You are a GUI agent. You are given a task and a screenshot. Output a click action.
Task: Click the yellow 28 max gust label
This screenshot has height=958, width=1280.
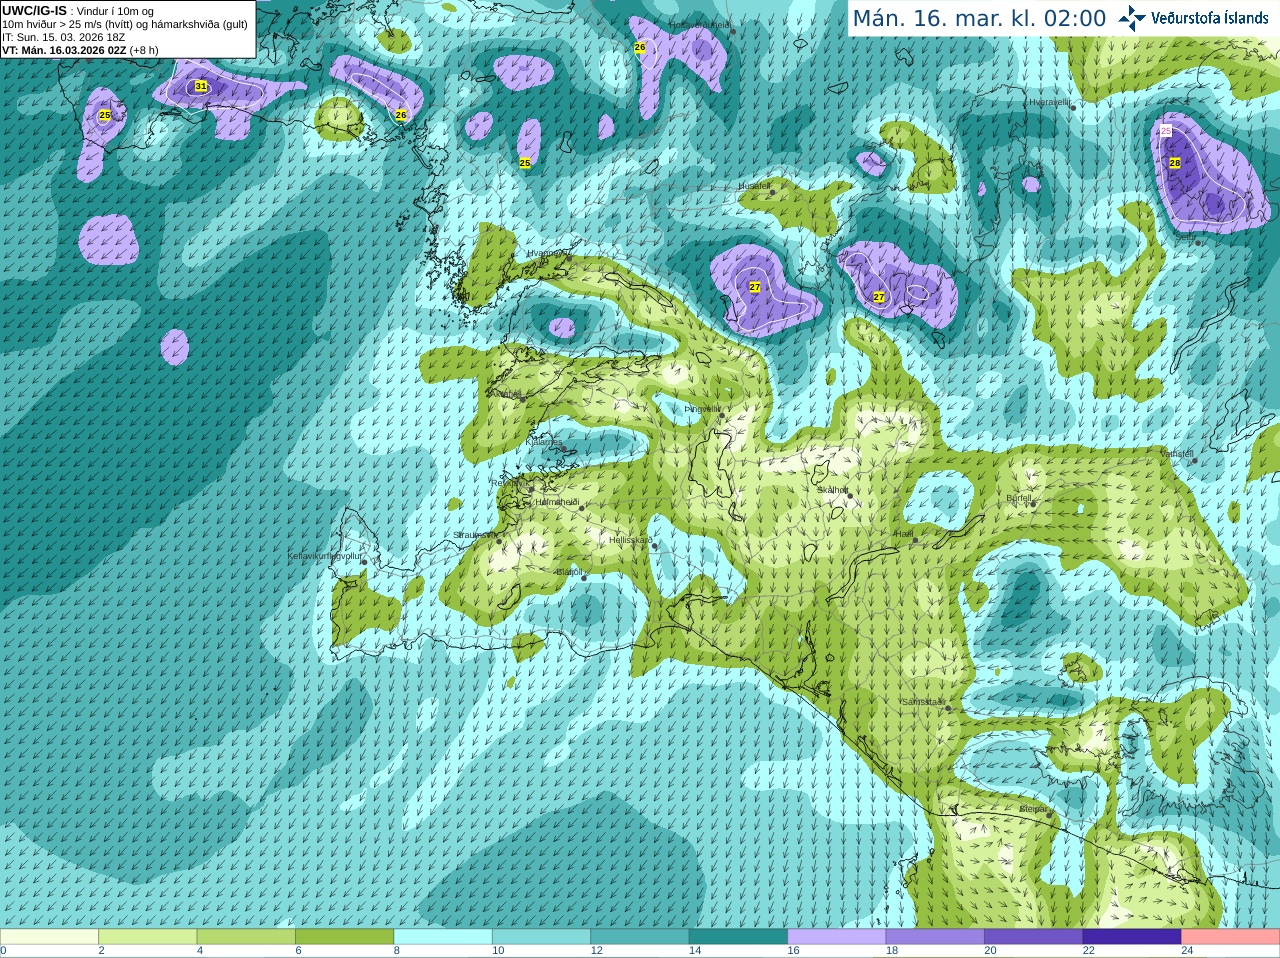click(x=1175, y=163)
